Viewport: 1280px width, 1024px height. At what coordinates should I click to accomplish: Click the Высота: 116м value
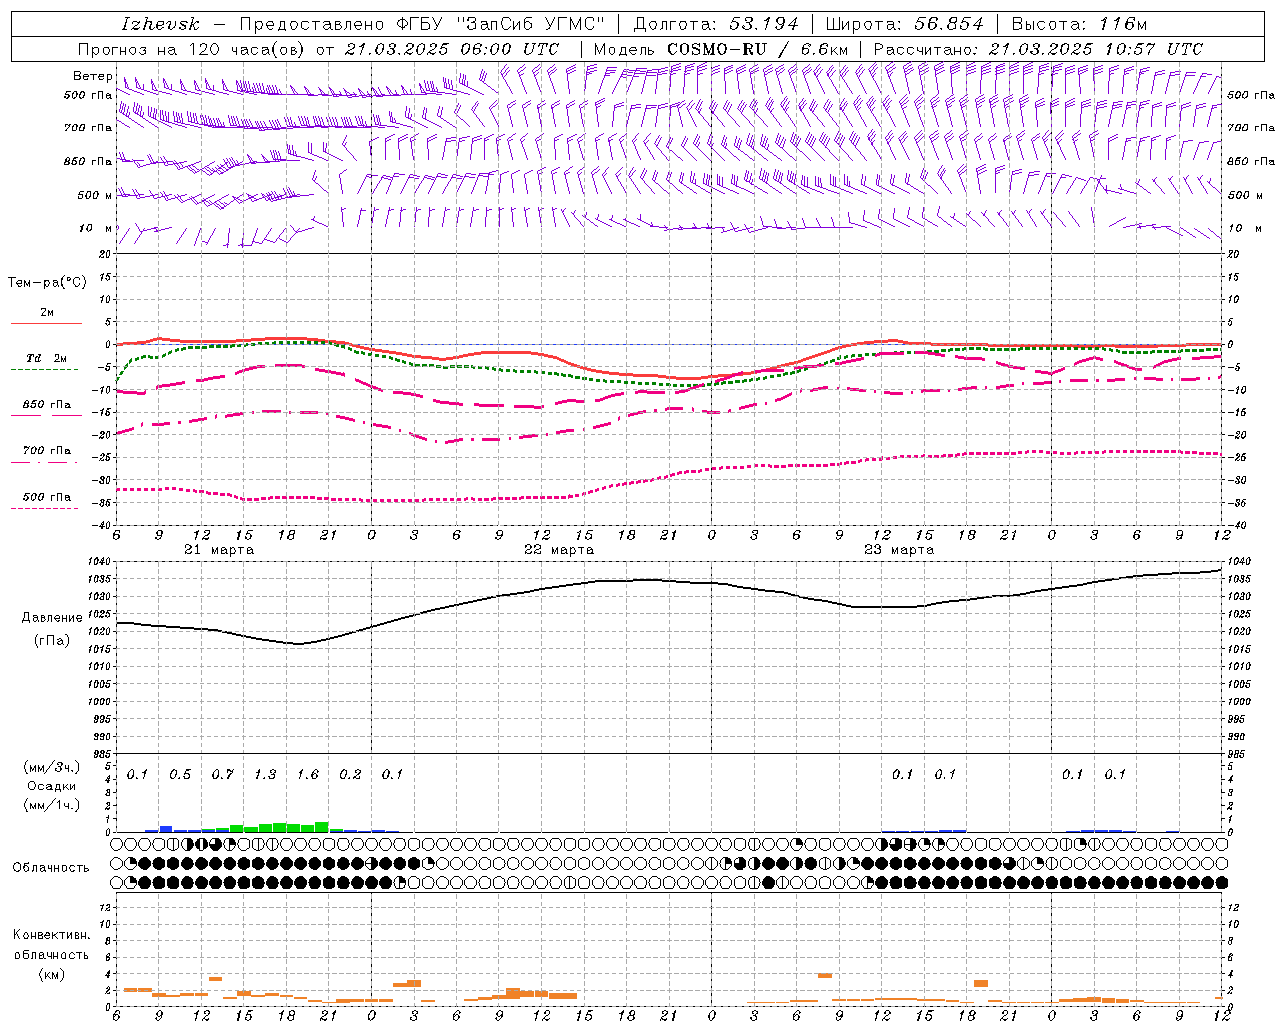[1080, 24]
